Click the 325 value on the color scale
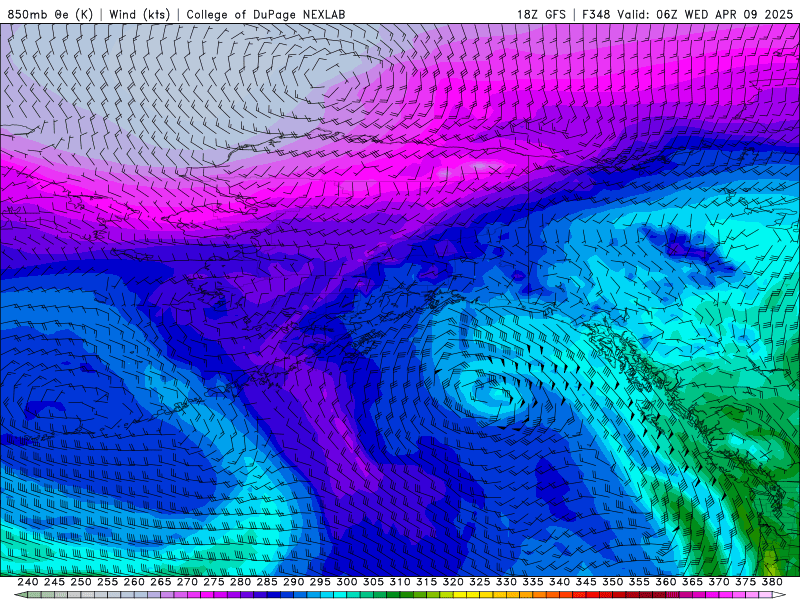 pyautogui.click(x=480, y=582)
